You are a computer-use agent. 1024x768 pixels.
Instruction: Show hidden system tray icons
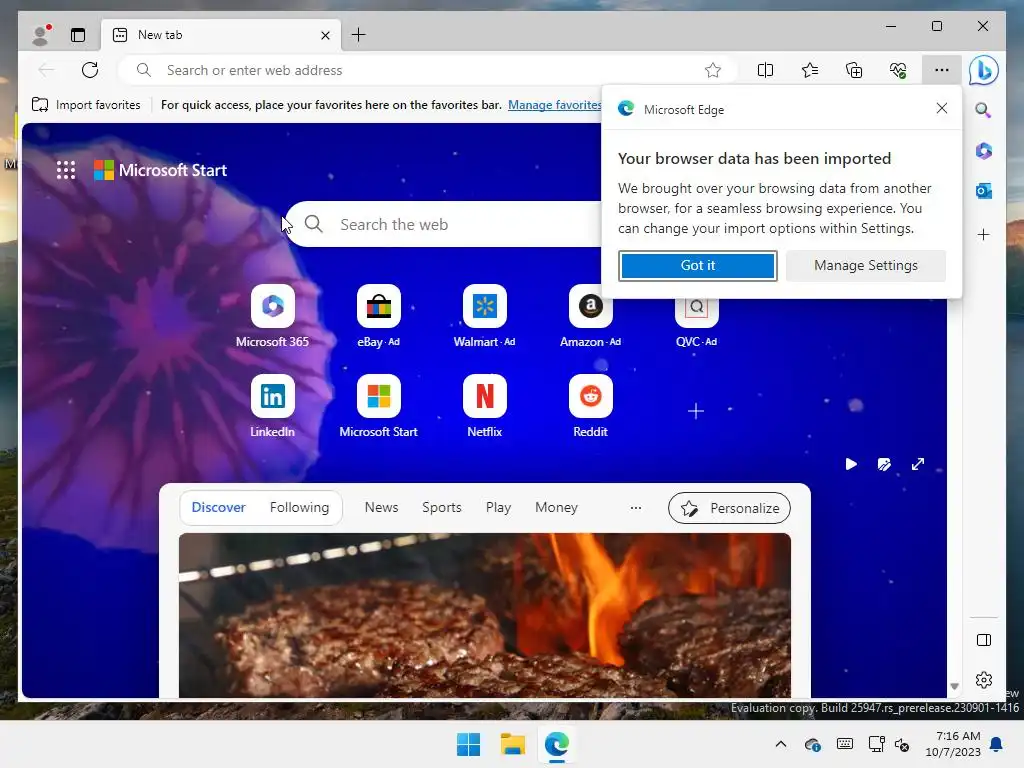click(780, 744)
